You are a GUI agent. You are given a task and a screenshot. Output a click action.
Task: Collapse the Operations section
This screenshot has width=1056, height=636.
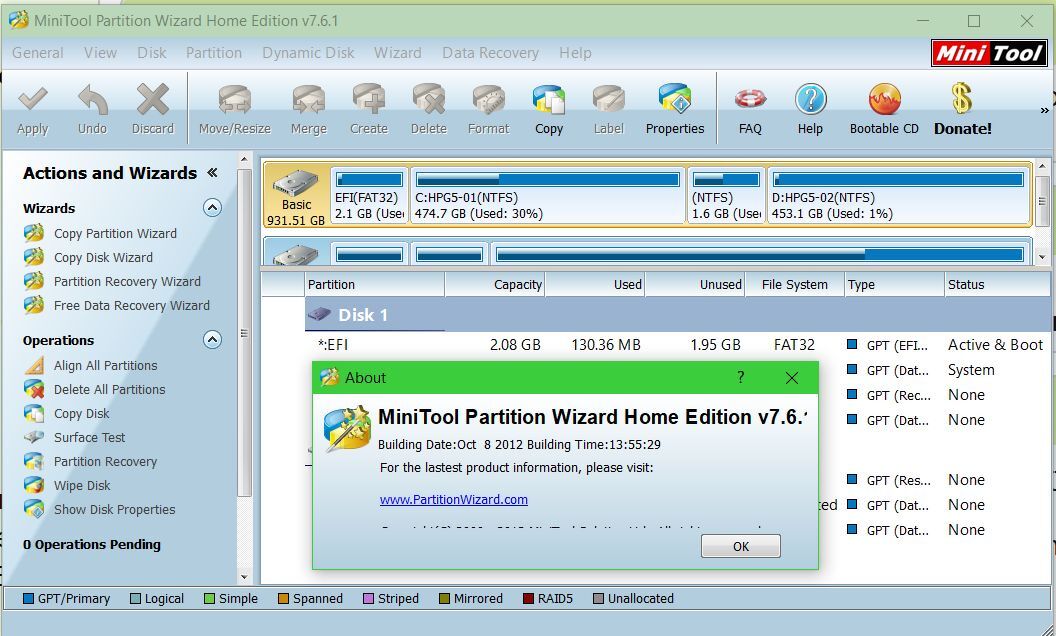(212, 340)
